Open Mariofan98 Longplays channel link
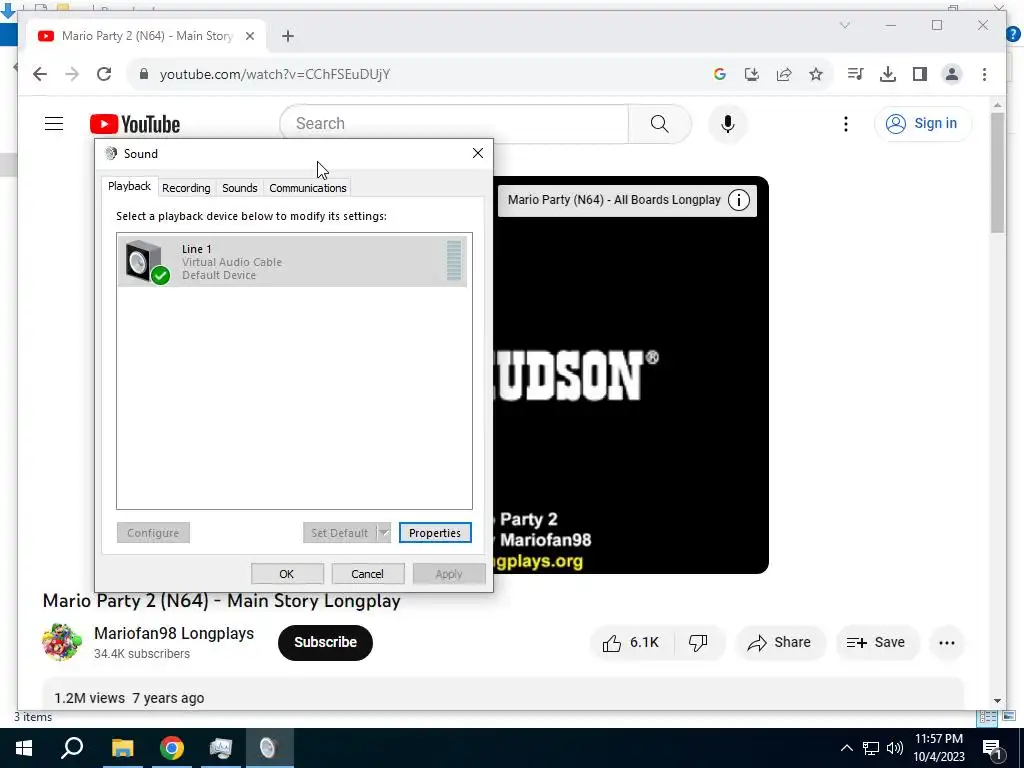 [x=174, y=633]
